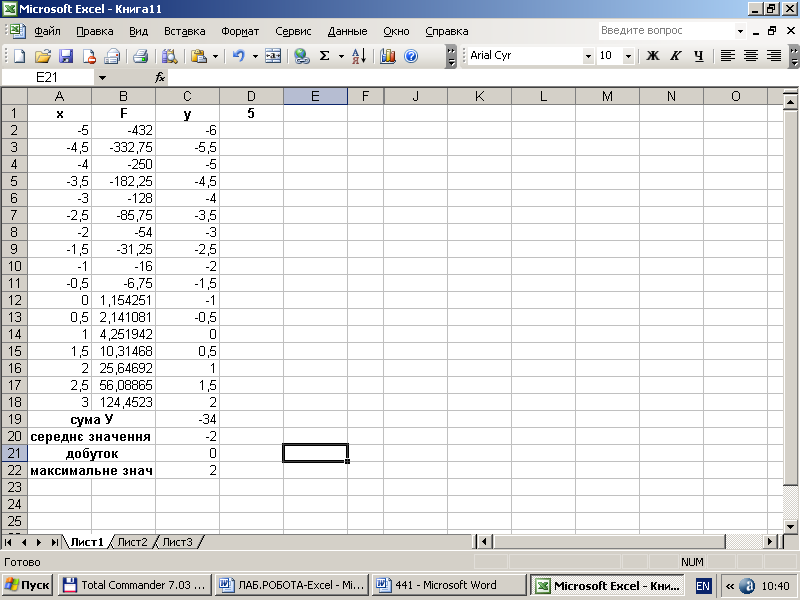Save the workbook with the floppy icon
This screenshot has width=800, height=600.
click(66, 56)
